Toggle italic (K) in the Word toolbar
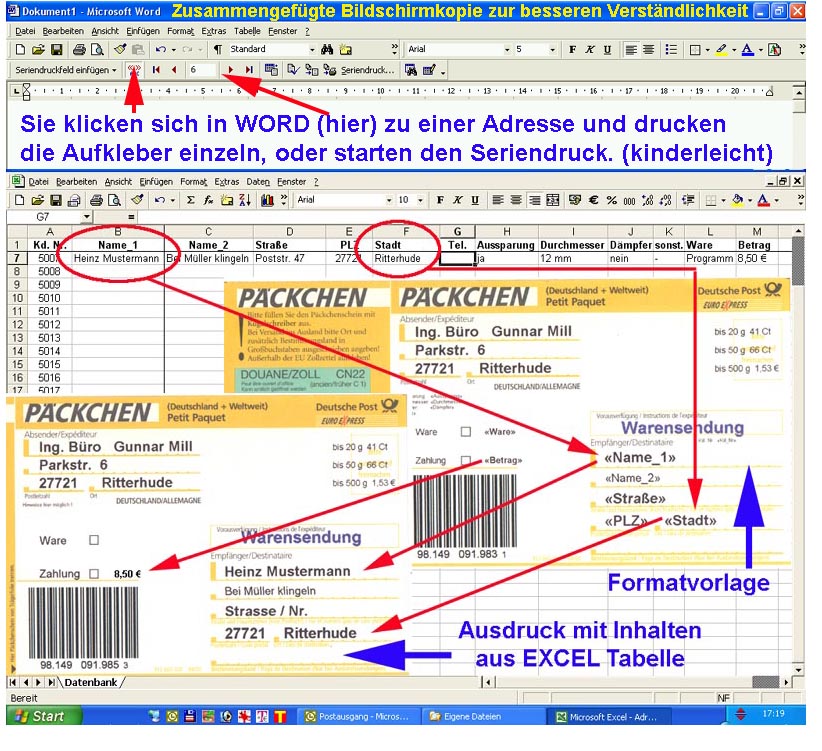Viewport: 822px width, 751px height. point(590,50)
